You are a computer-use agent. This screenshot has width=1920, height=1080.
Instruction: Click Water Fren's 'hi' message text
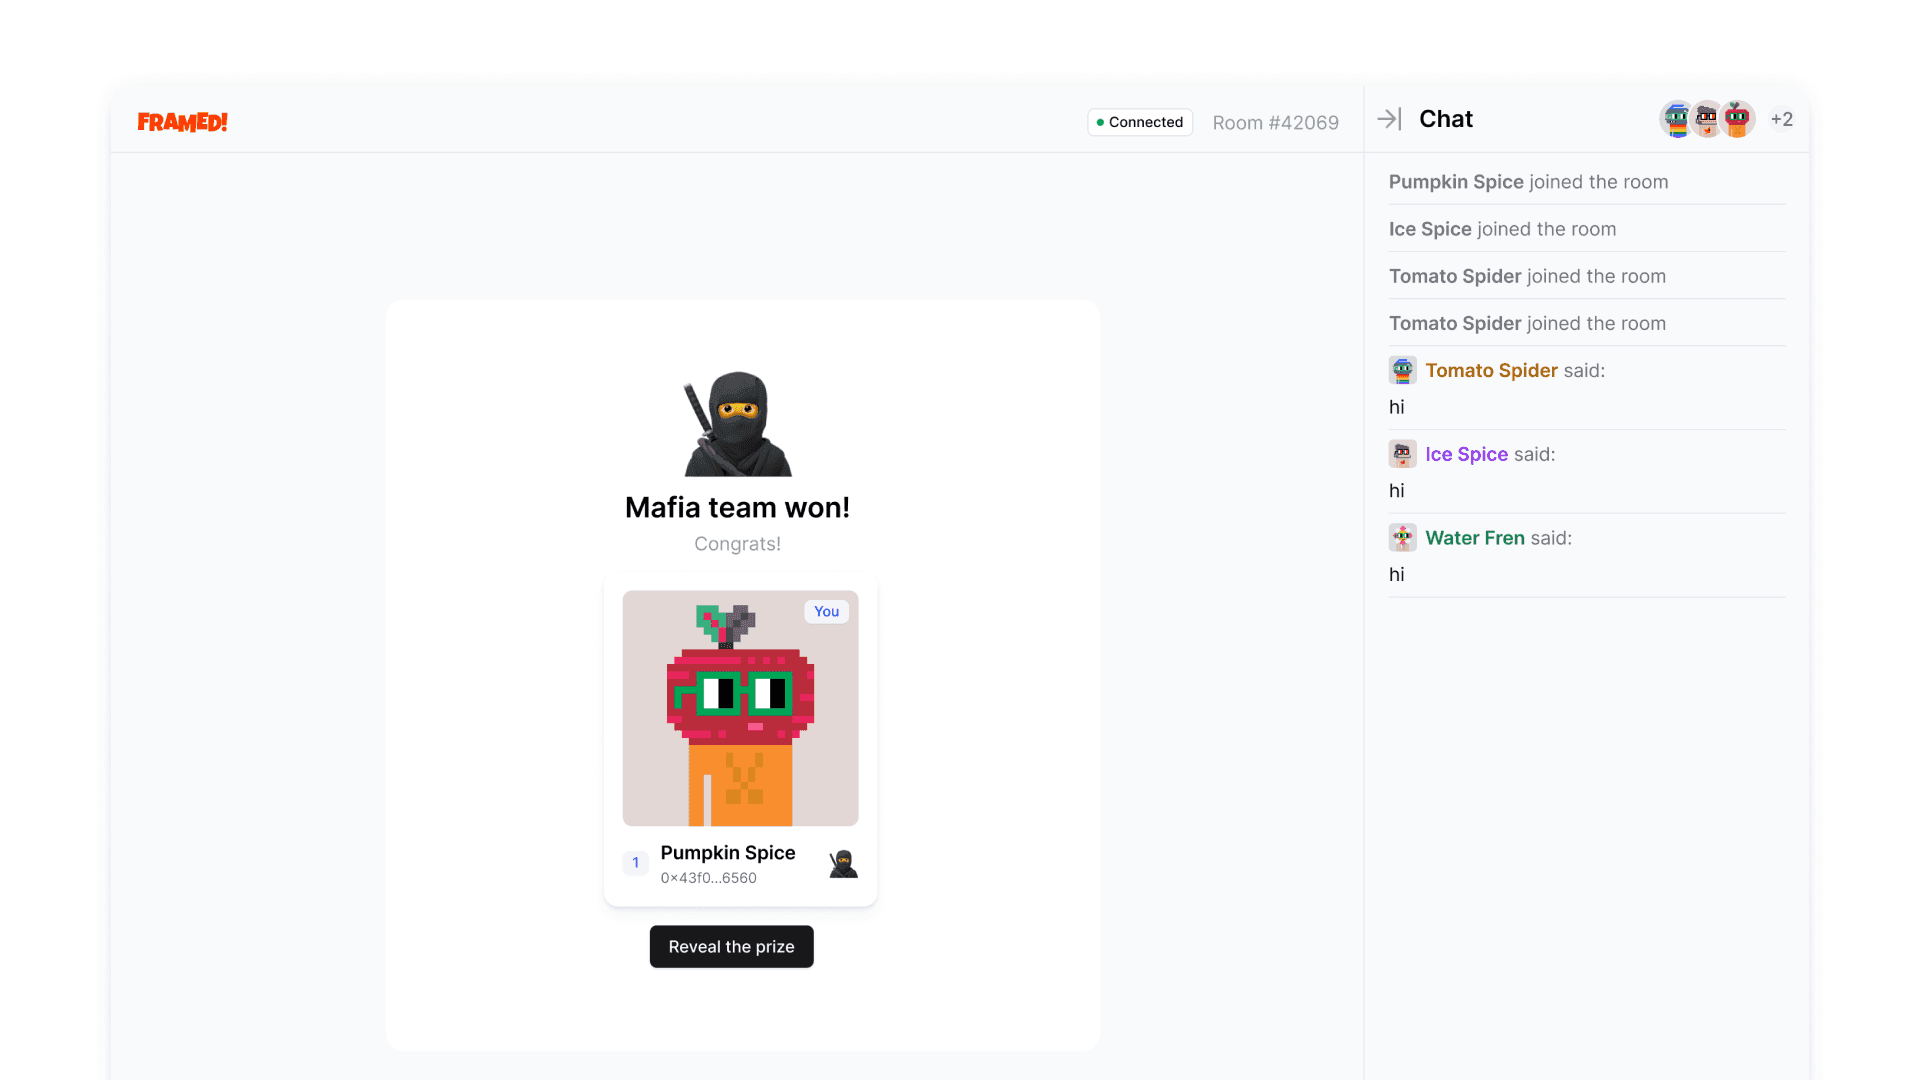click(x=1397, y=575)
